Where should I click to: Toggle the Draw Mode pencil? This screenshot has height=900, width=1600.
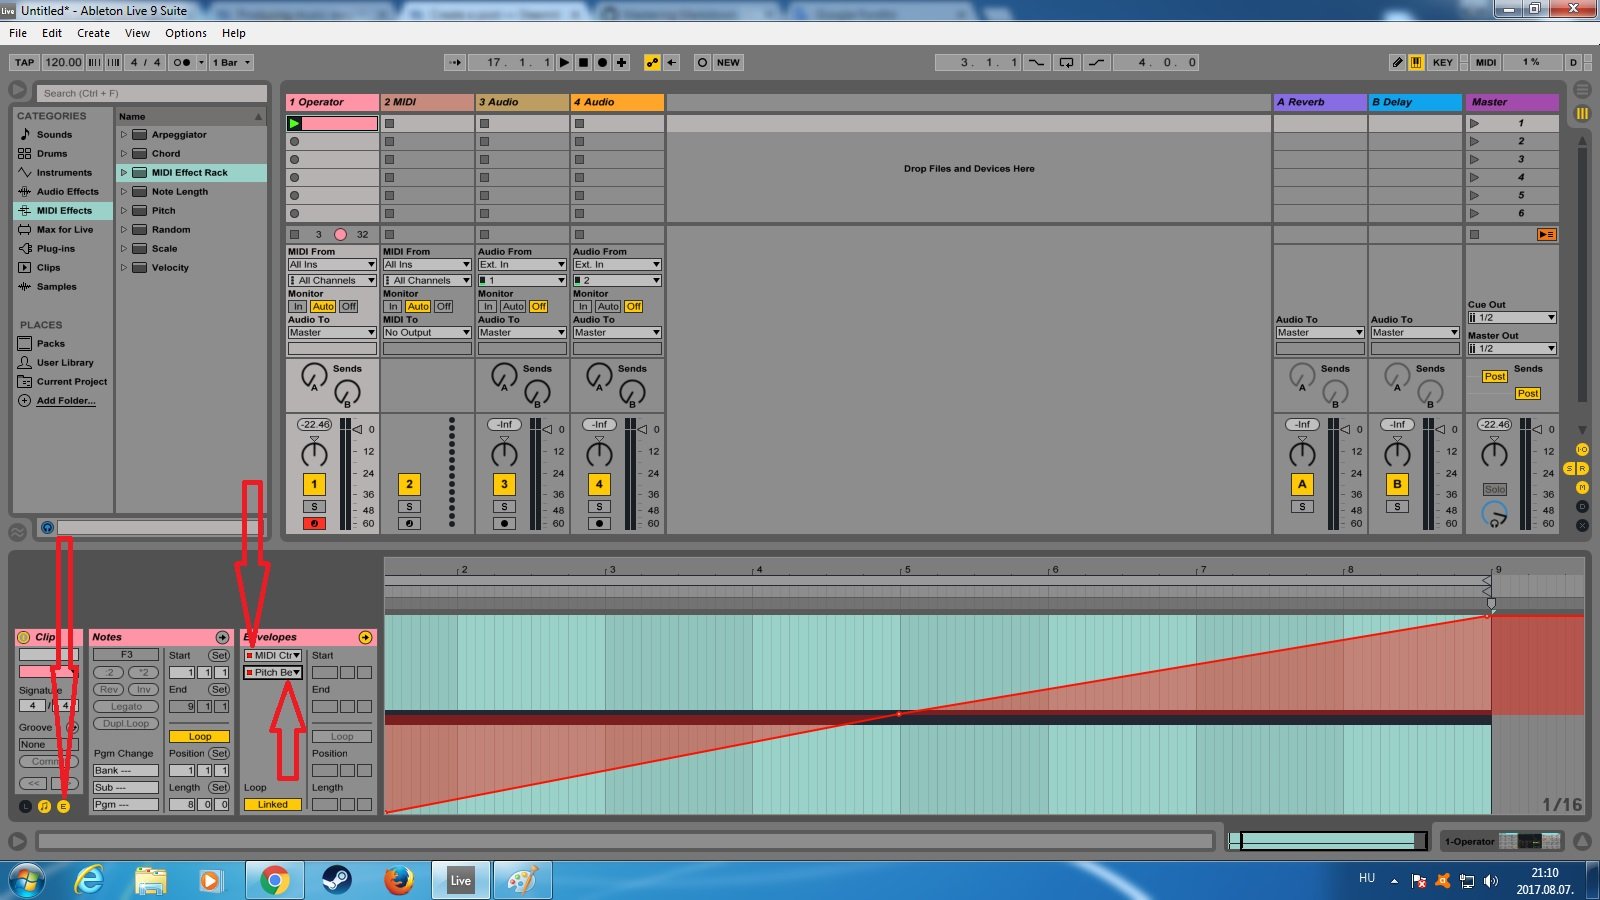[x=1397, y=62]
